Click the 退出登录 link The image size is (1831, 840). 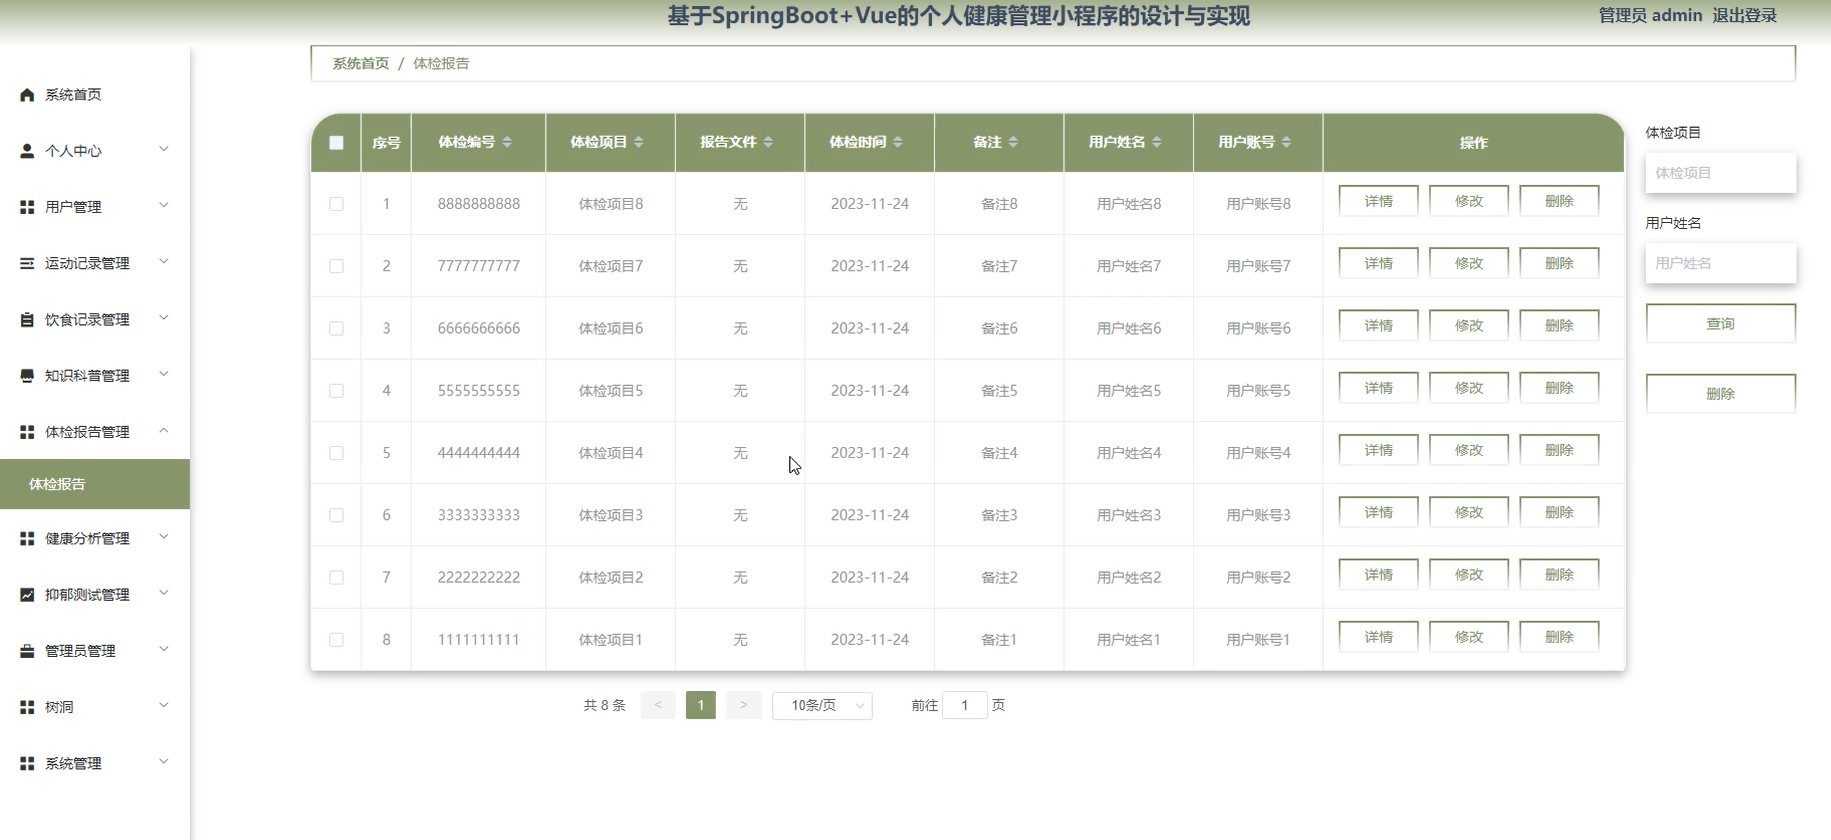1744,15
